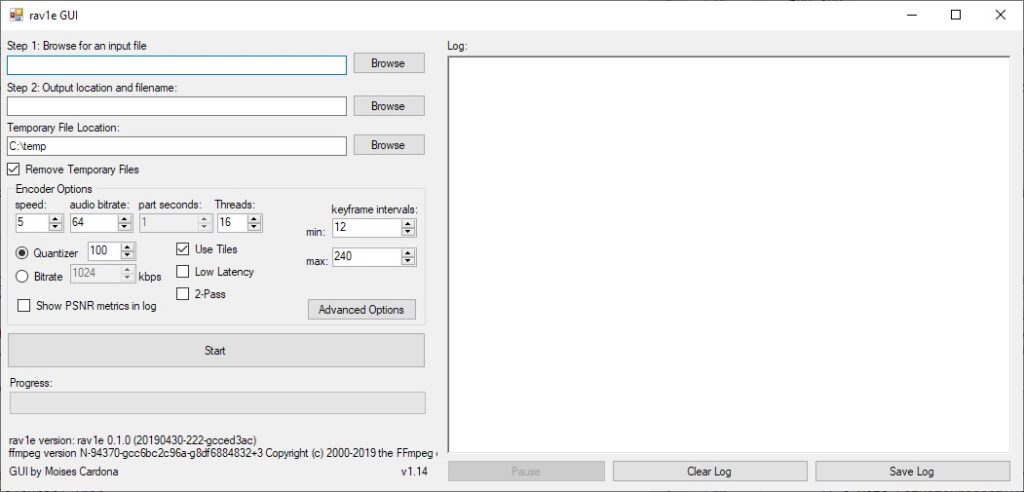Click the v1.14 version label
This screenshot has height=492, width=1024.
pos(414,471)
